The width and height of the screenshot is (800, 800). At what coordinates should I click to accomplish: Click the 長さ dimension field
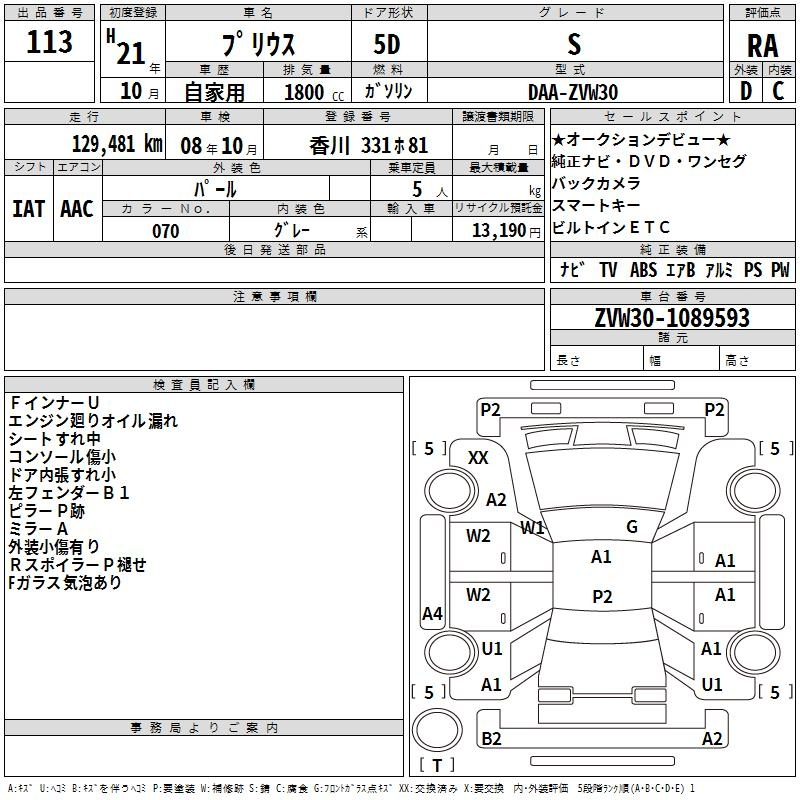[597, 359]
